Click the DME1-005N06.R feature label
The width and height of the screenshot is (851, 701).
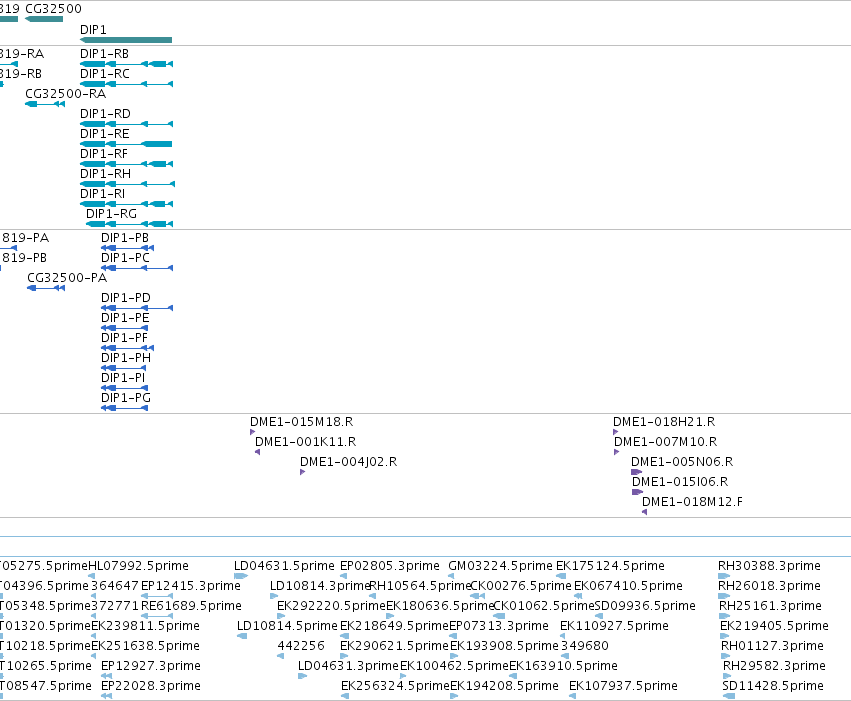682,462
